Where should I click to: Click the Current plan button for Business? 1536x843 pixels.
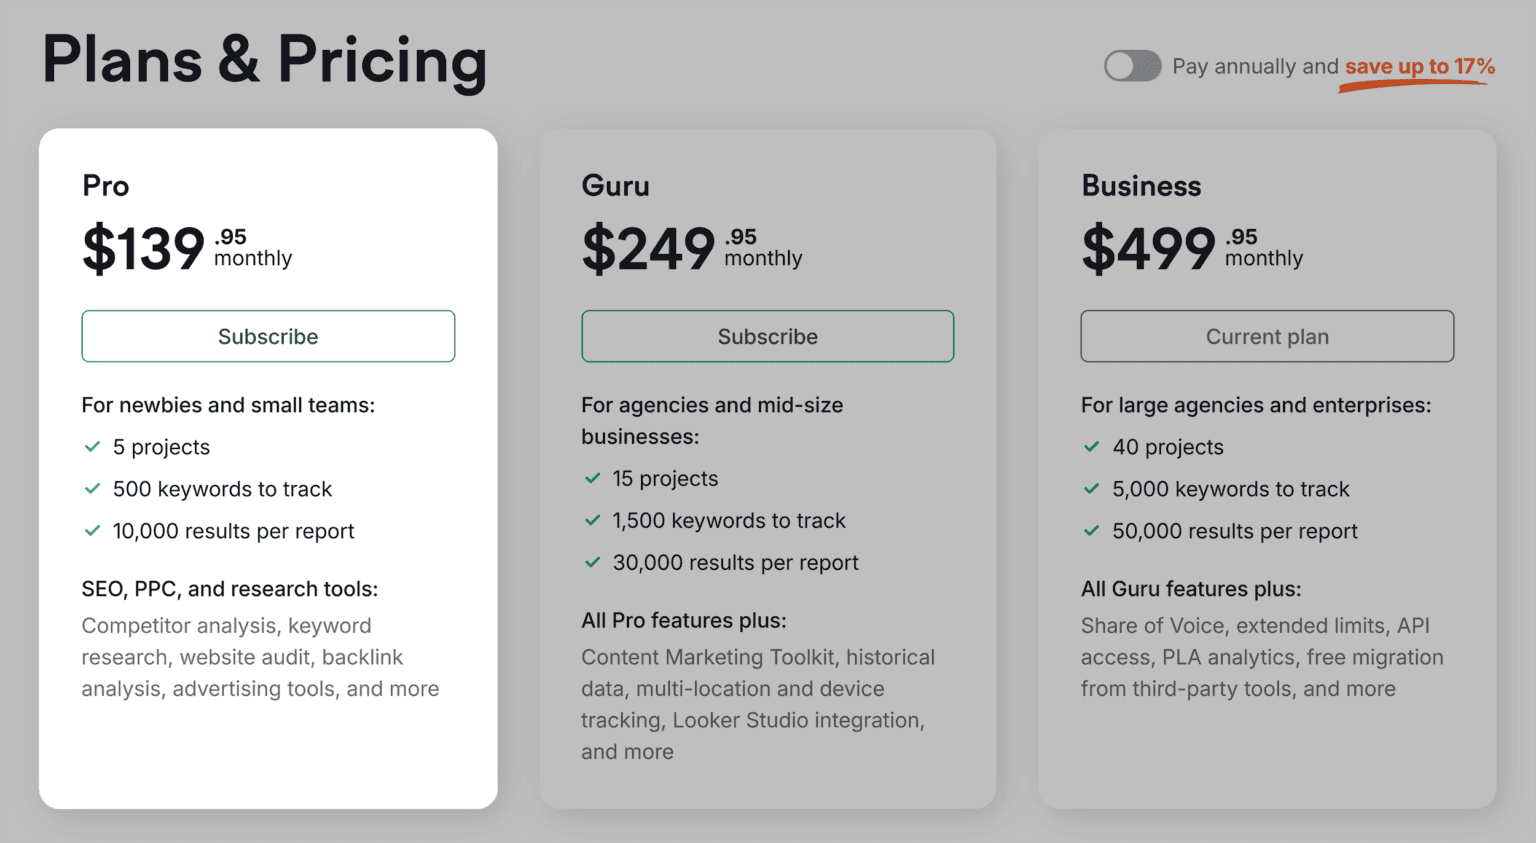1266,336
